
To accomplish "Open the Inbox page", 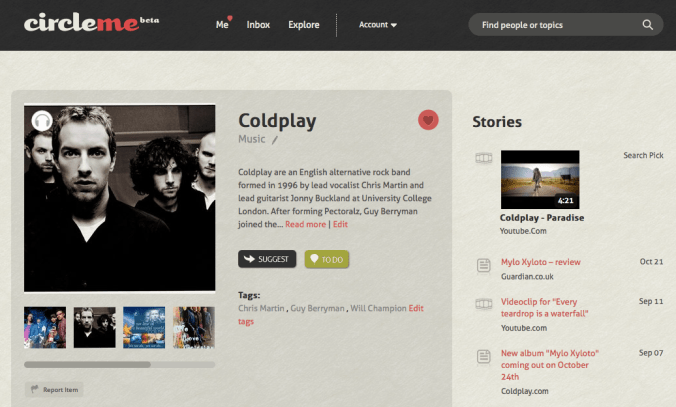I will point(258,25).
